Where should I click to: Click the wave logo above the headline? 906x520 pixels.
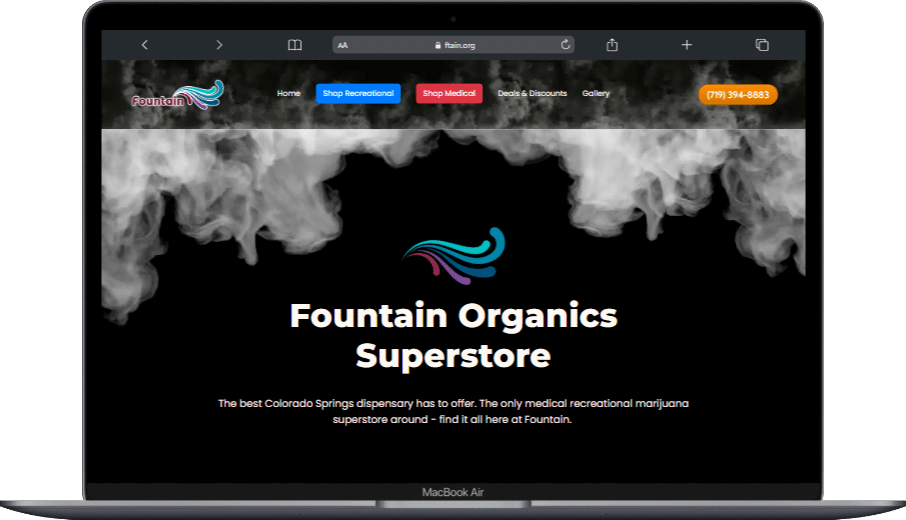tap(454, 255)
